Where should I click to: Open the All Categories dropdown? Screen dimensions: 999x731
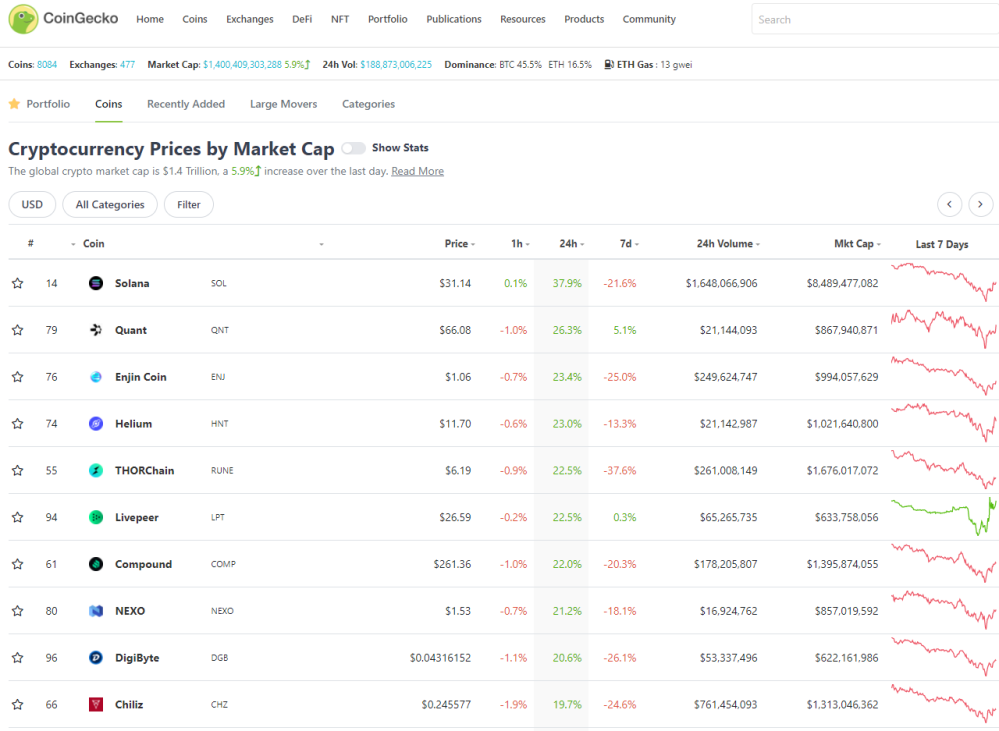[110, 205]
